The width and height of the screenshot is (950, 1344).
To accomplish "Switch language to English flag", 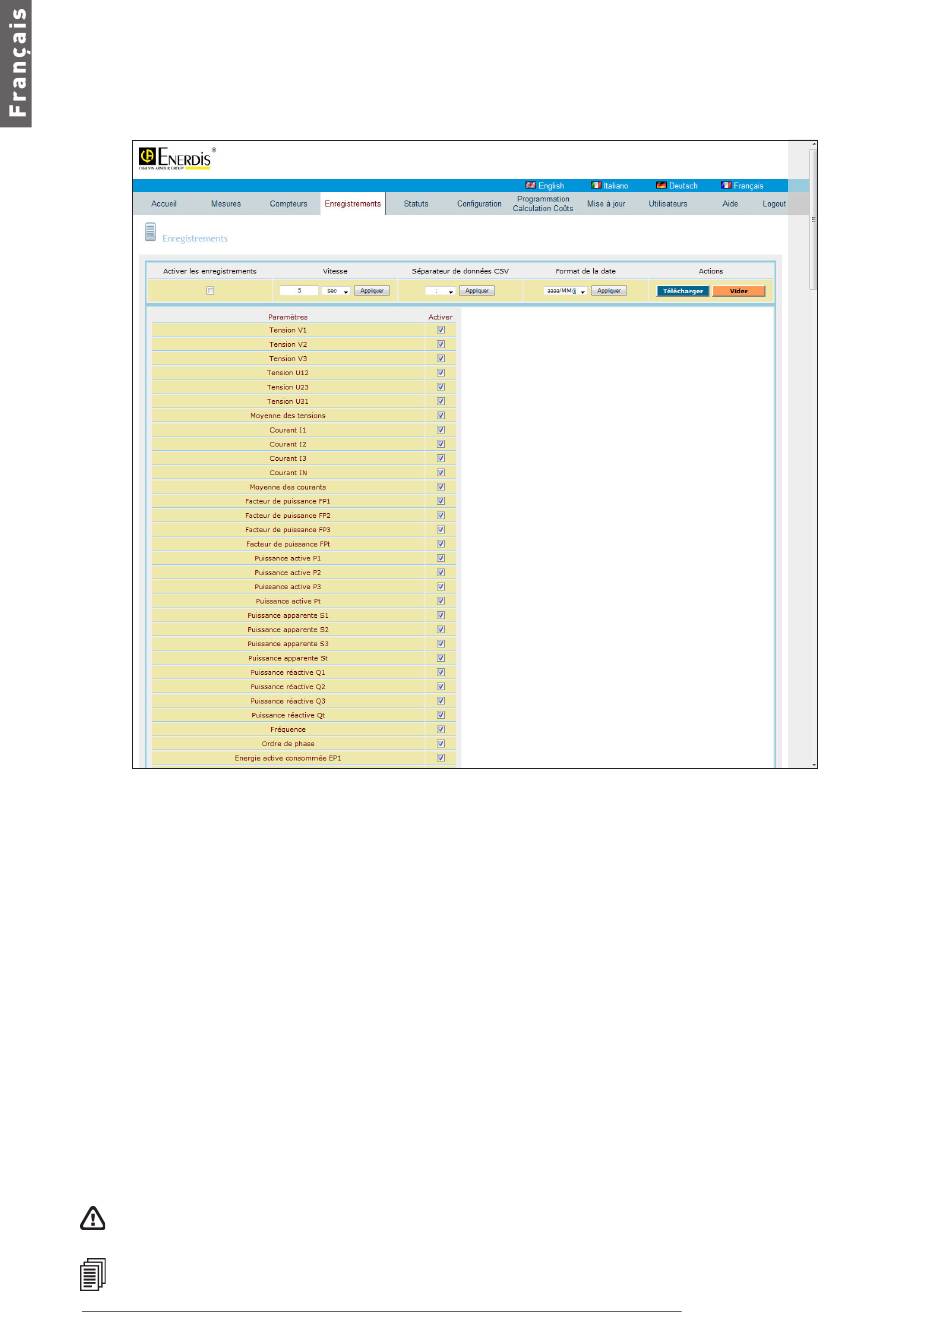I will tap(531, 185).
